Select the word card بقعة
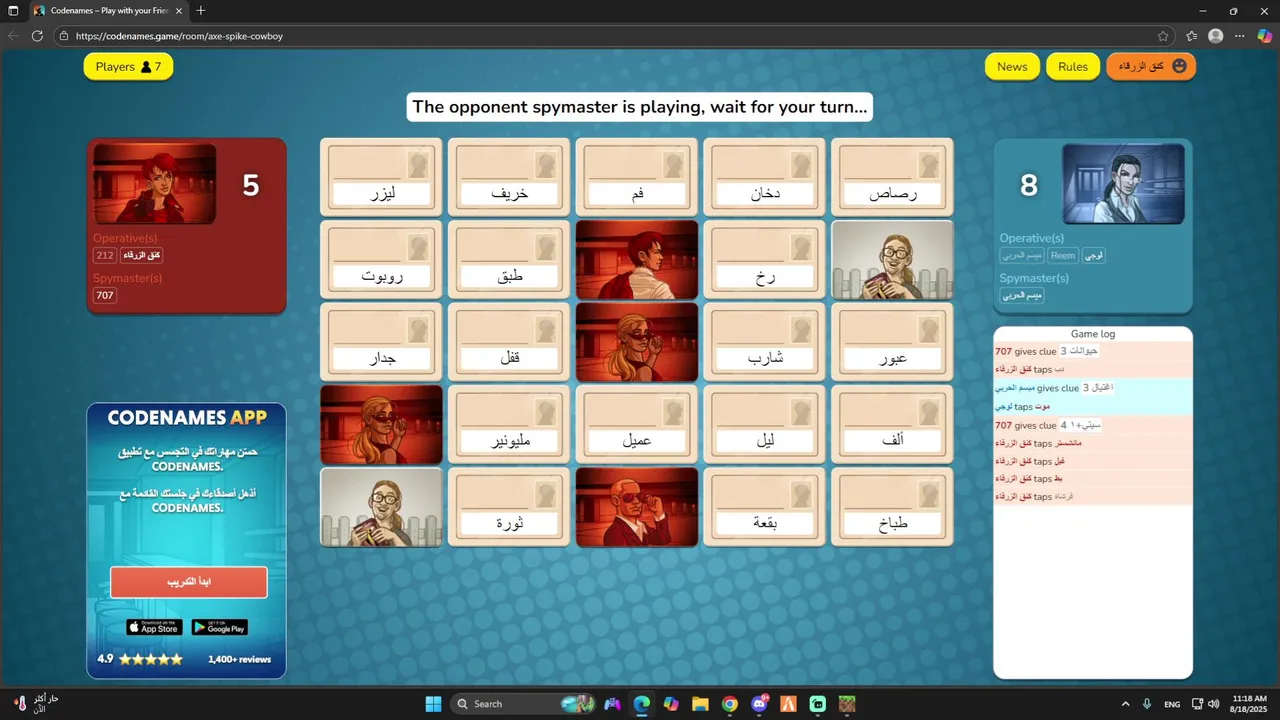Screen dimensions: 1280x720 point(764,507)
